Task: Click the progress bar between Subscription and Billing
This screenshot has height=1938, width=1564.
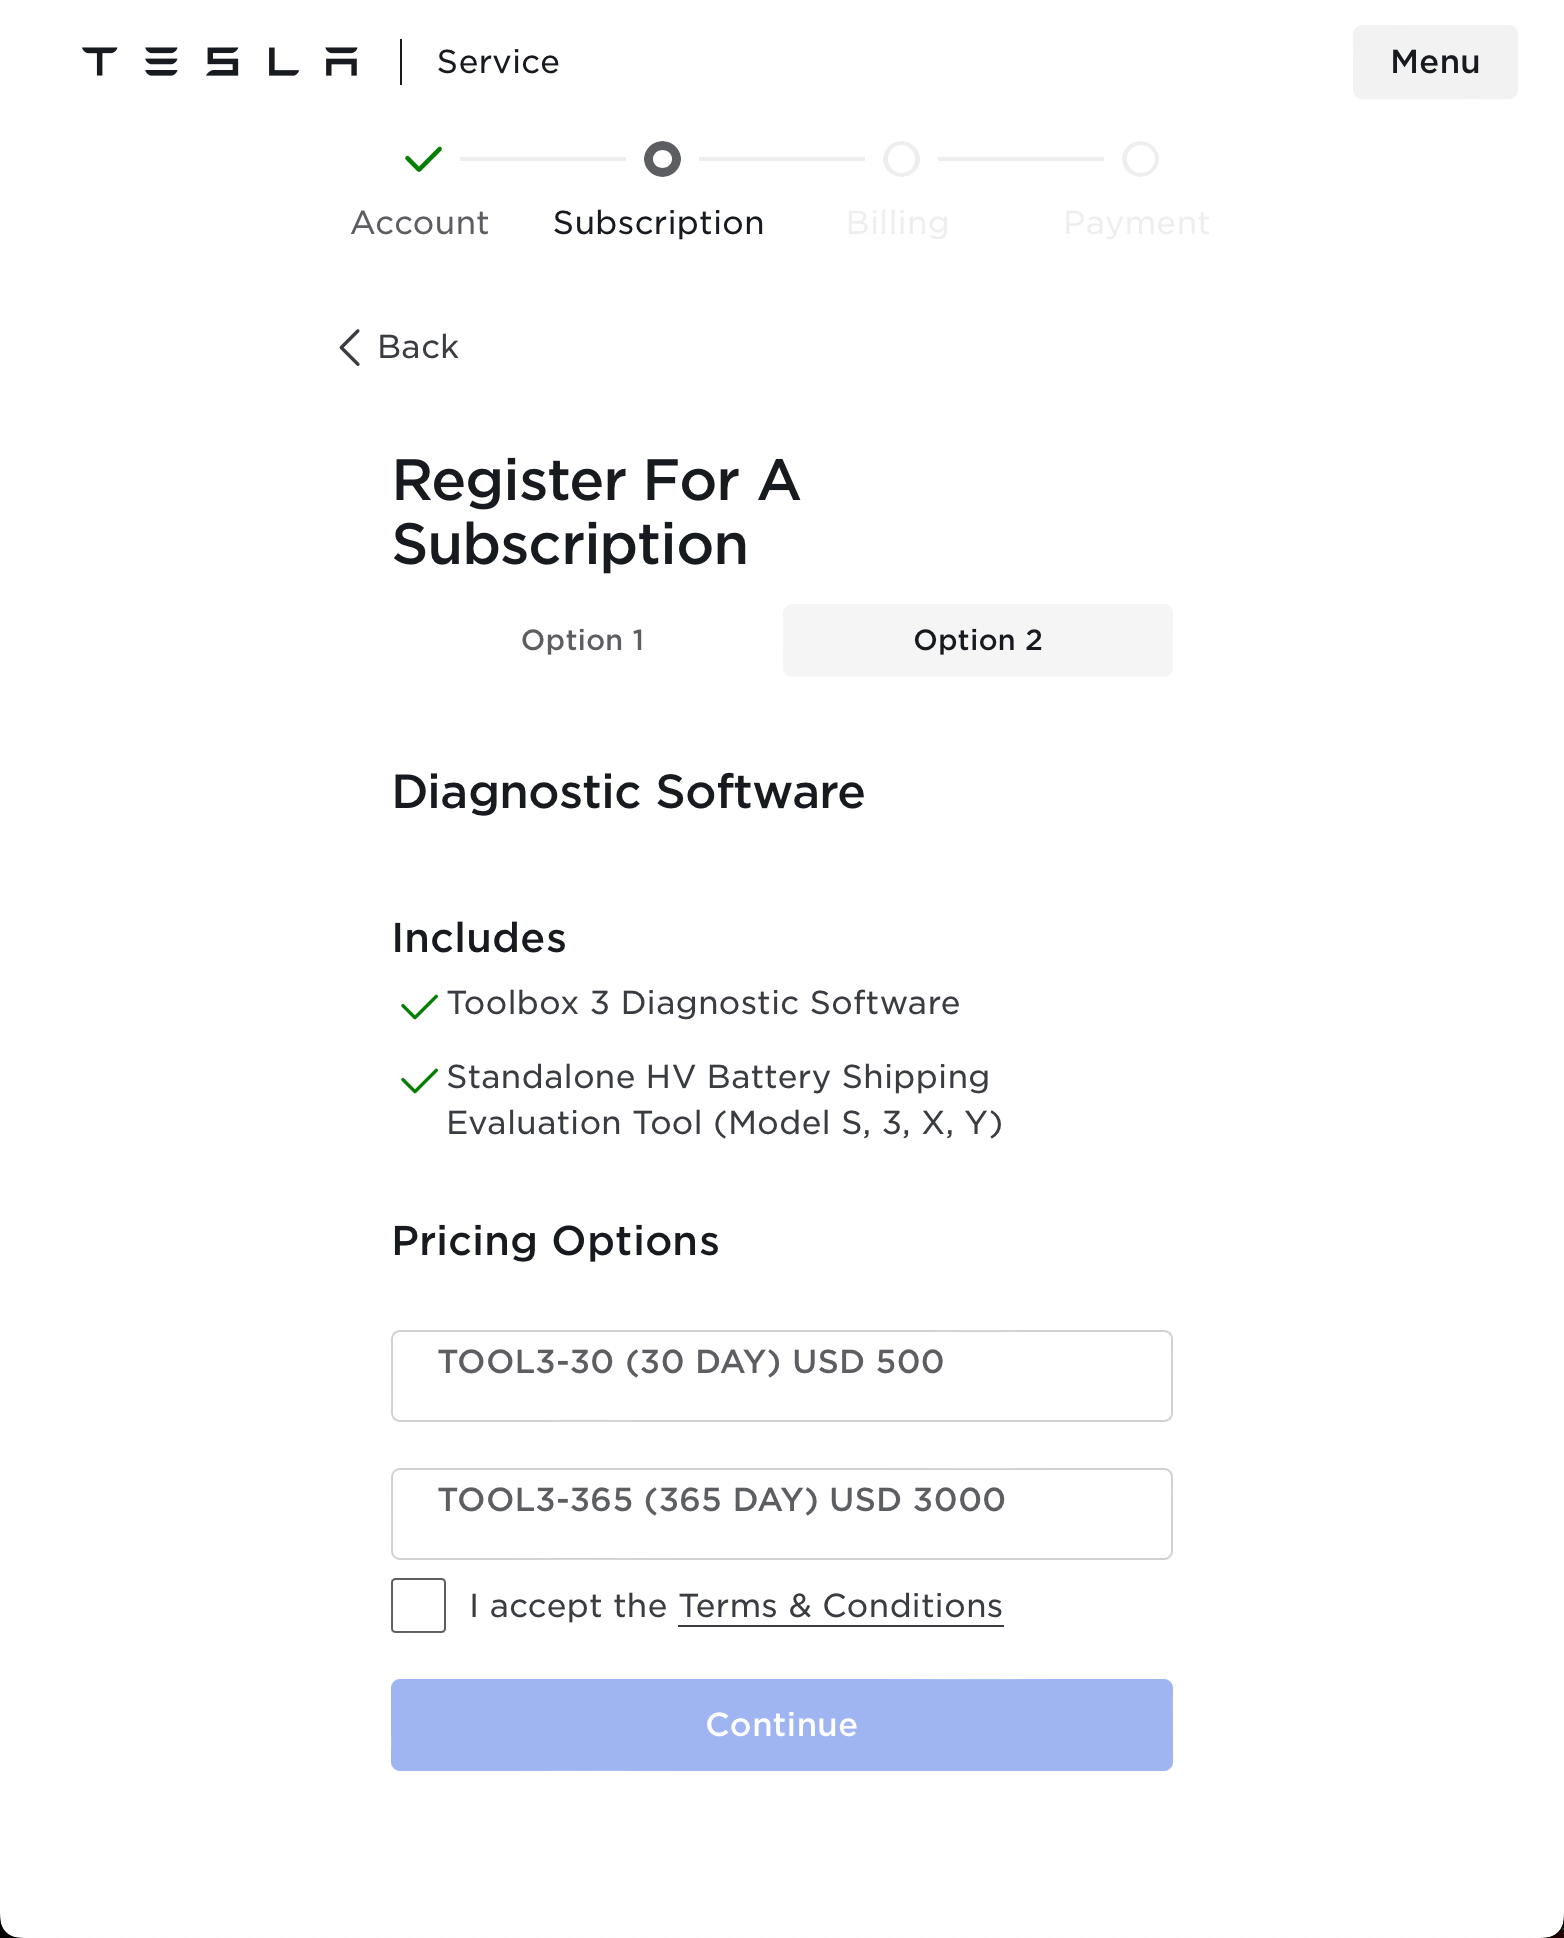Action: coord(780,159)
